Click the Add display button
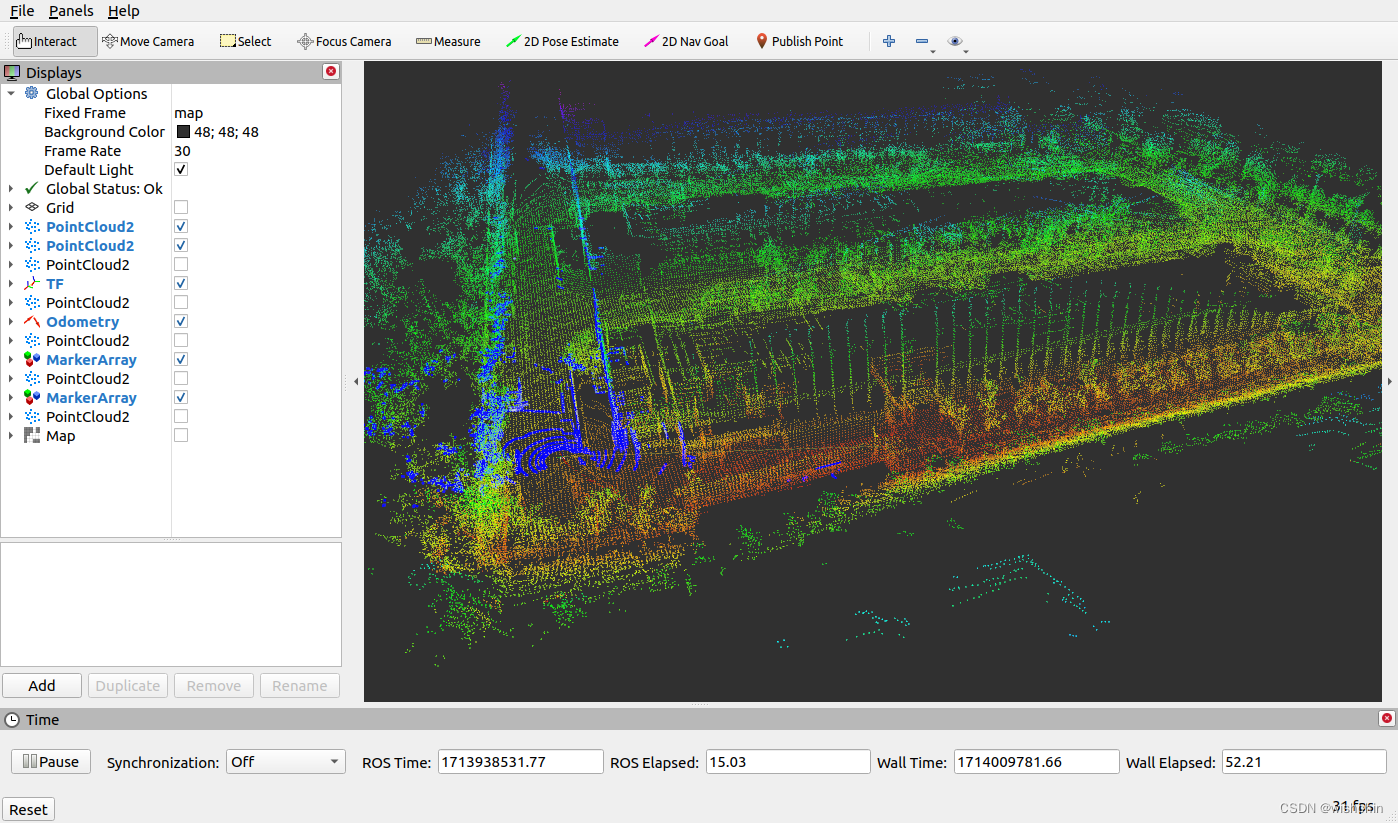 (42, 685)
